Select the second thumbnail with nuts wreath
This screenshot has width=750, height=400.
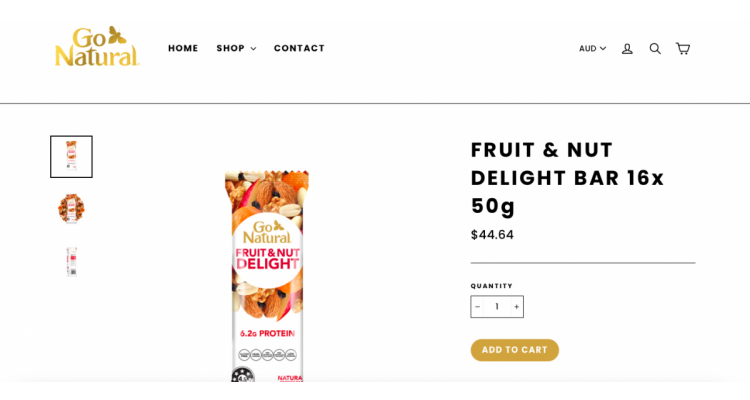pyautogui.click(x=71, y=209)
